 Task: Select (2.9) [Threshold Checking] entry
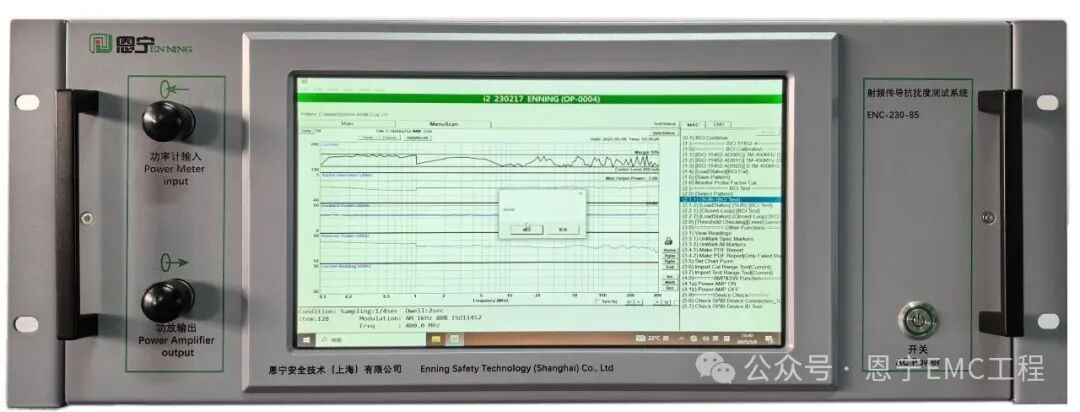pos(731,222)
